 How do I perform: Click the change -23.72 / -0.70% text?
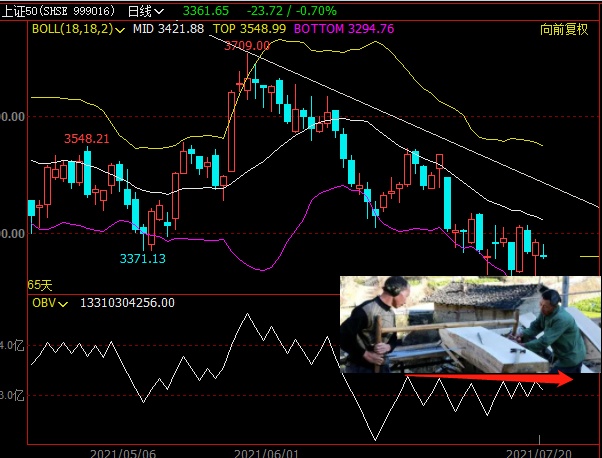click(x=291, y=11)
